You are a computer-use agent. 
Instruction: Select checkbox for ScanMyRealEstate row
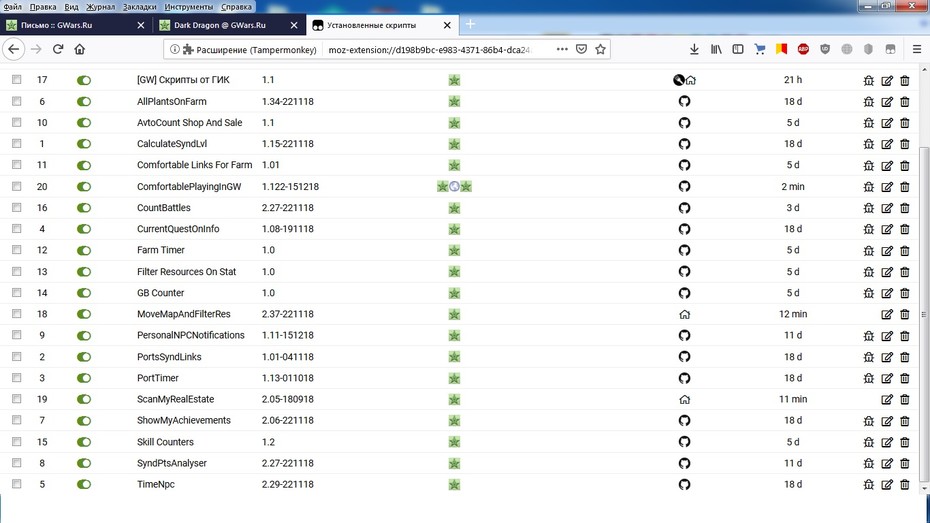pos(17,399)
